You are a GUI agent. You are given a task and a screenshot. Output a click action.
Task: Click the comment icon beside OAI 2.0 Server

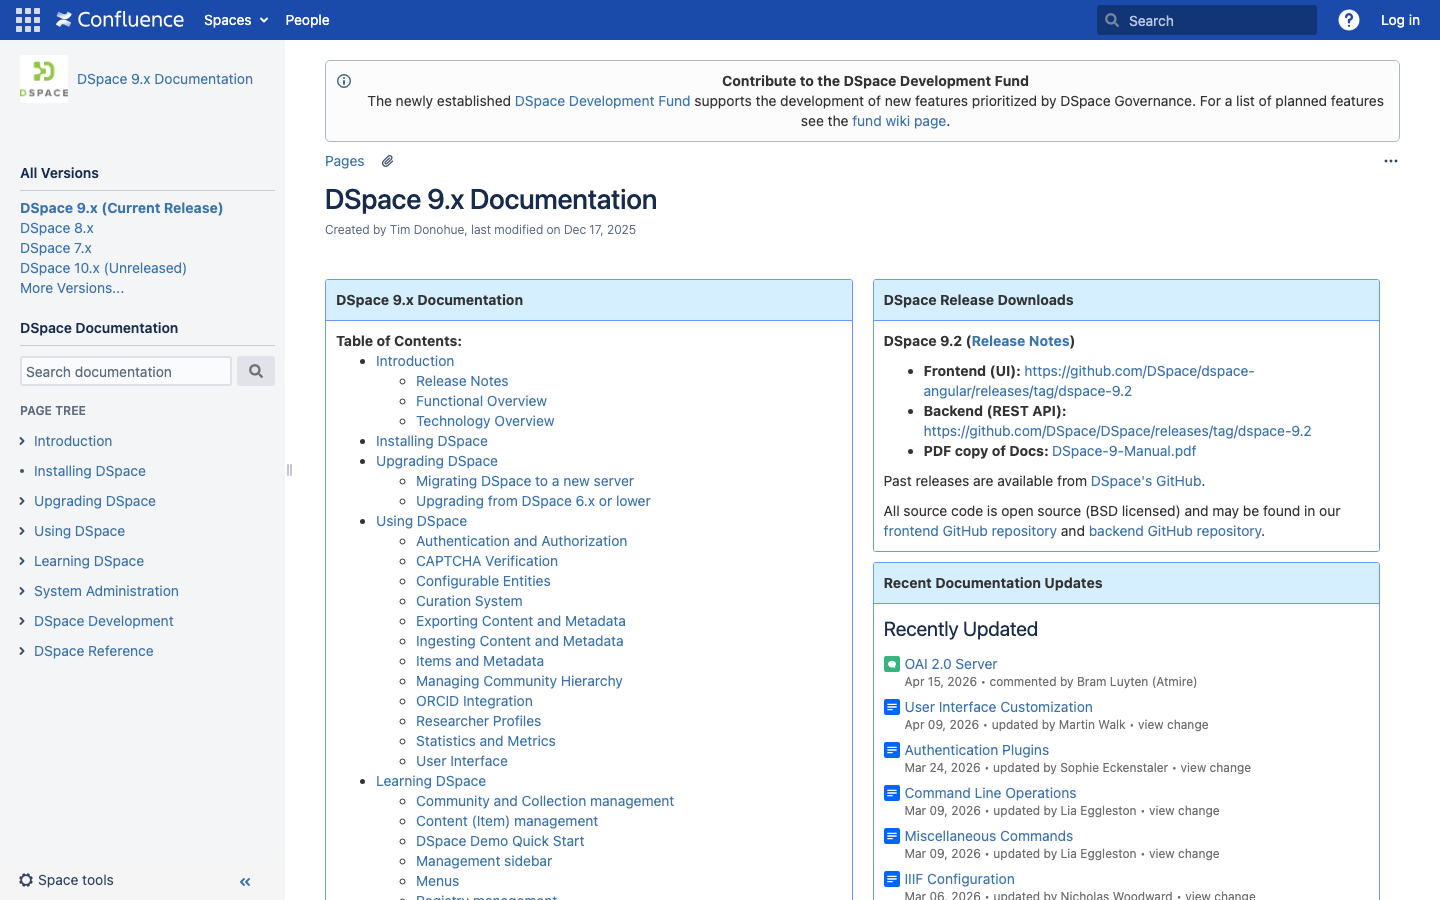tap(890, 663)
